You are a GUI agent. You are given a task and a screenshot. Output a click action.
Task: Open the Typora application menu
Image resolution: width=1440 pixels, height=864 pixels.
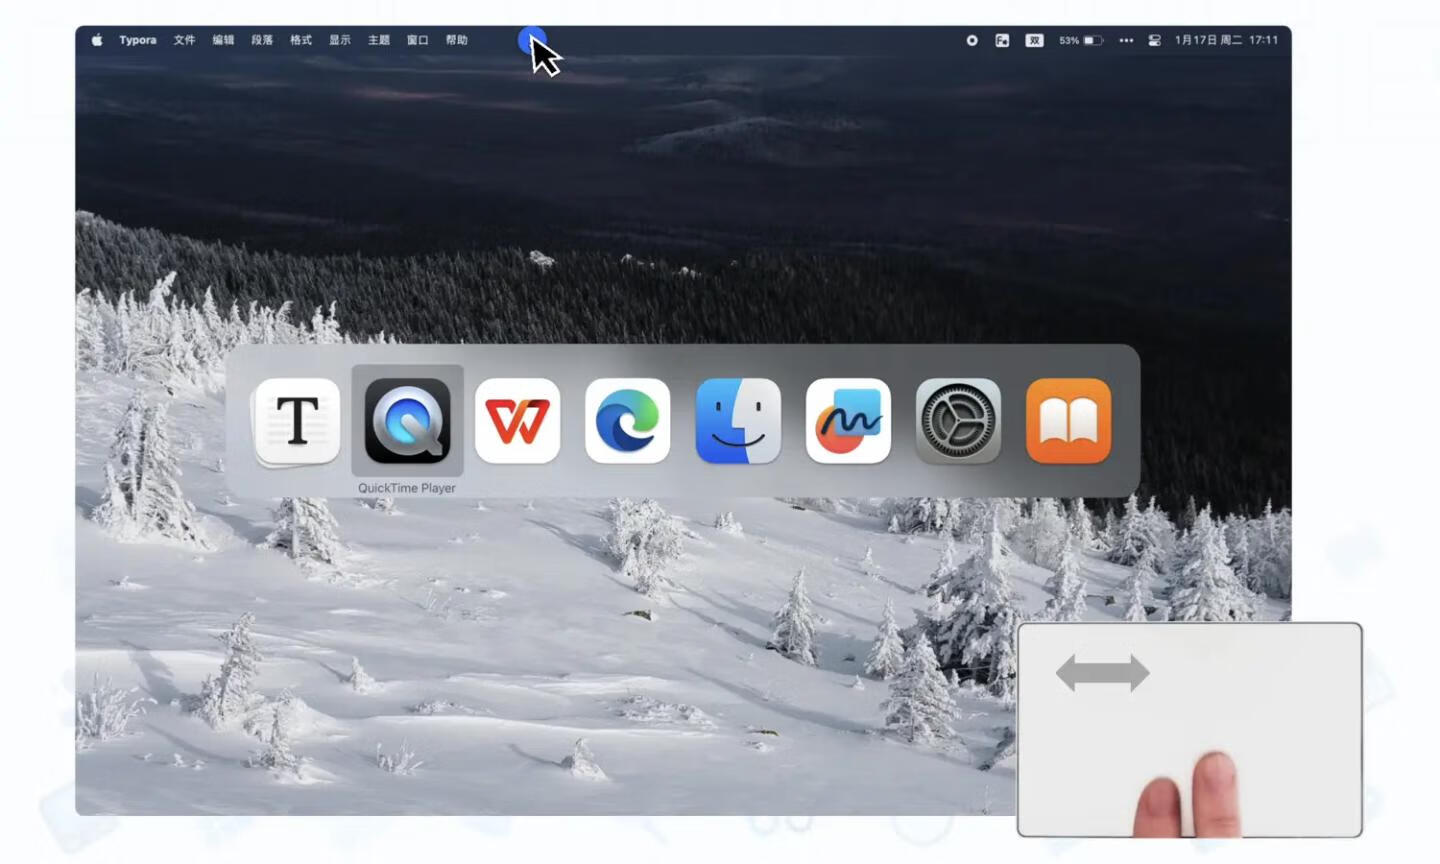pyautogui.click(x=138, y=40)
